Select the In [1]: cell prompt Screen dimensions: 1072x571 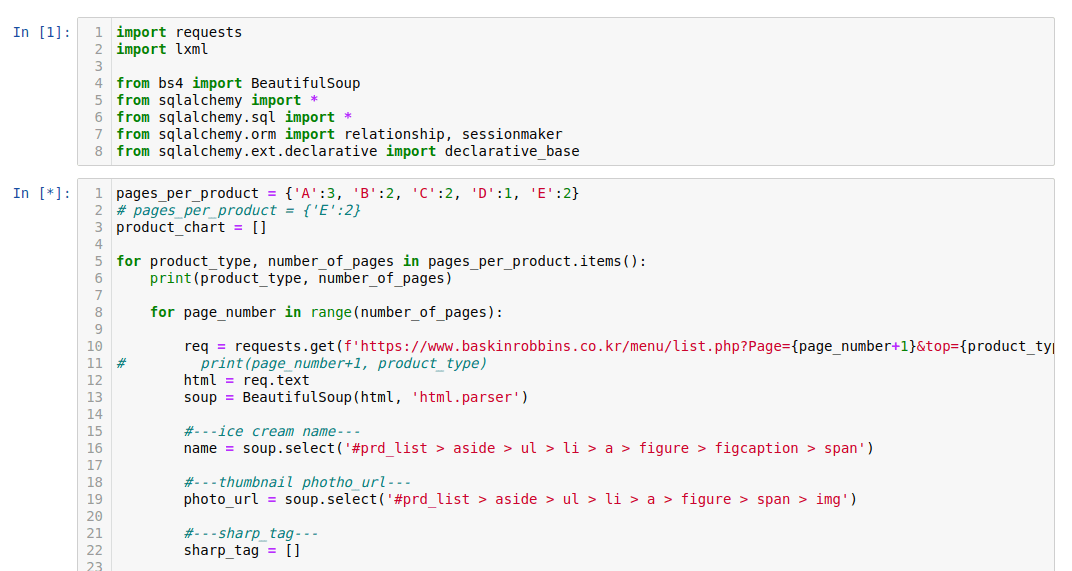tap(42, 32)
